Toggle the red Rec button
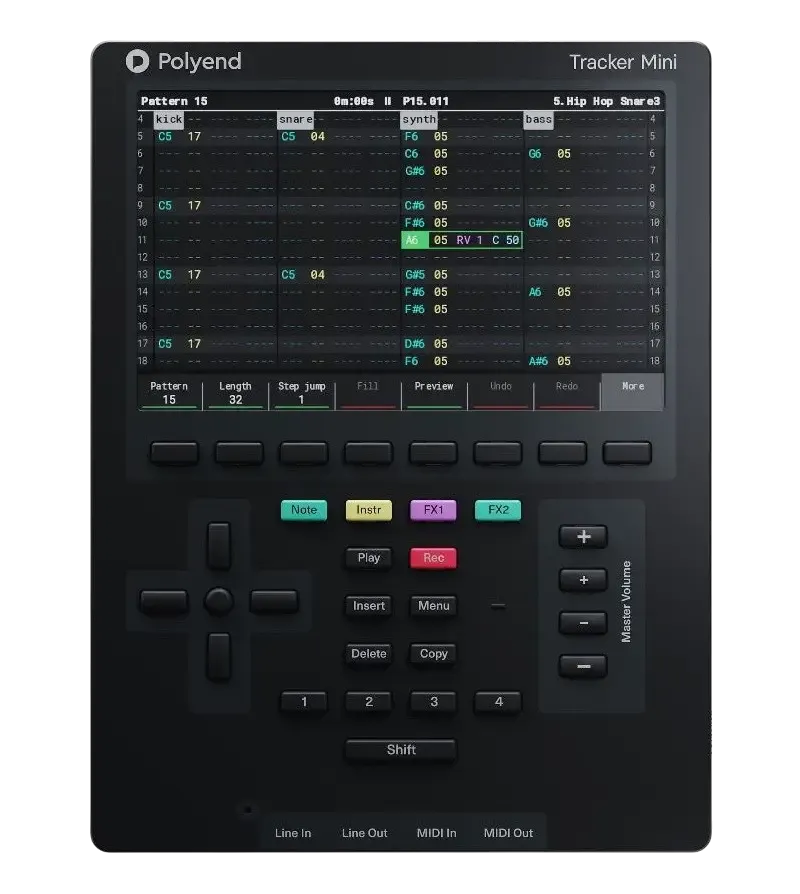This screenshot has height=894, width=800. pos(433,558)
